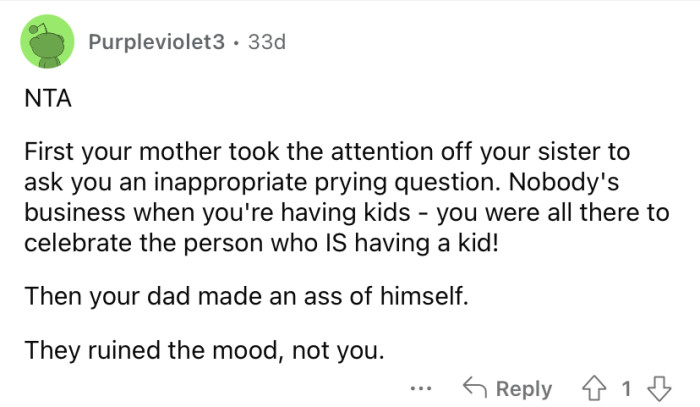Click the 33d comment timestamp

[268, 44]
